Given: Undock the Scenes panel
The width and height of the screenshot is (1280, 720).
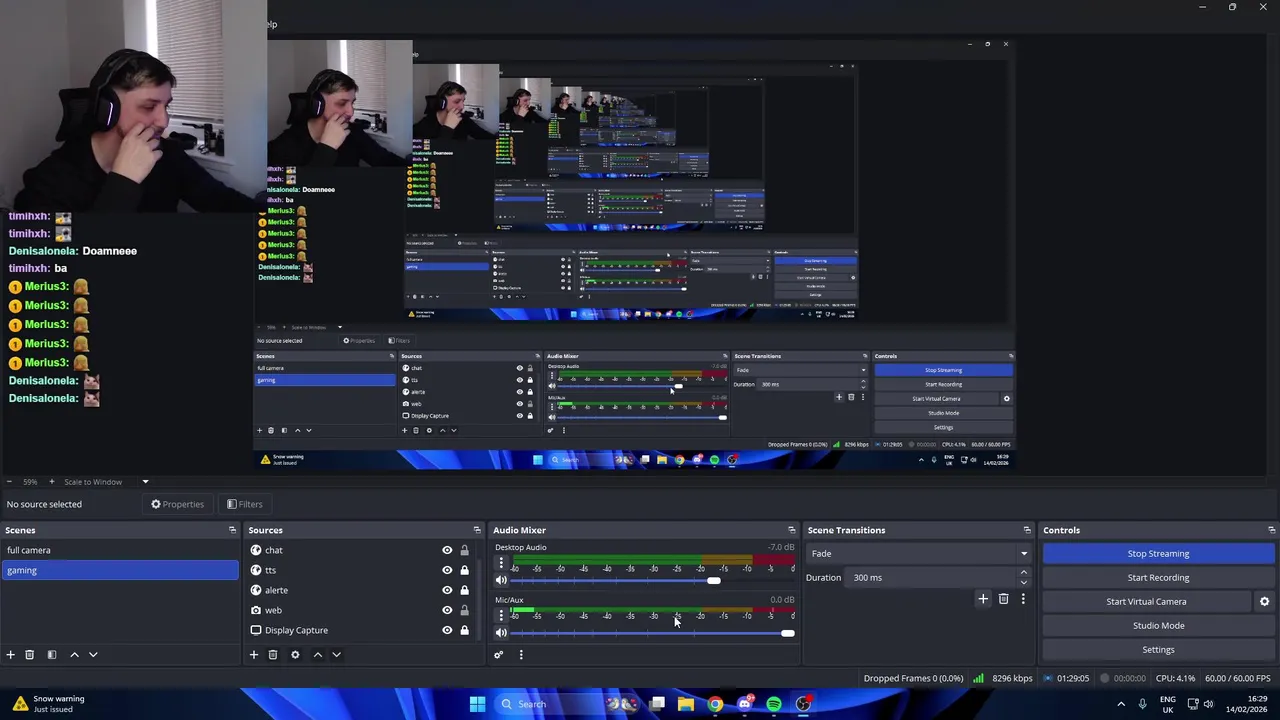Looking at the screenshot, I should (x=232, y=530).
